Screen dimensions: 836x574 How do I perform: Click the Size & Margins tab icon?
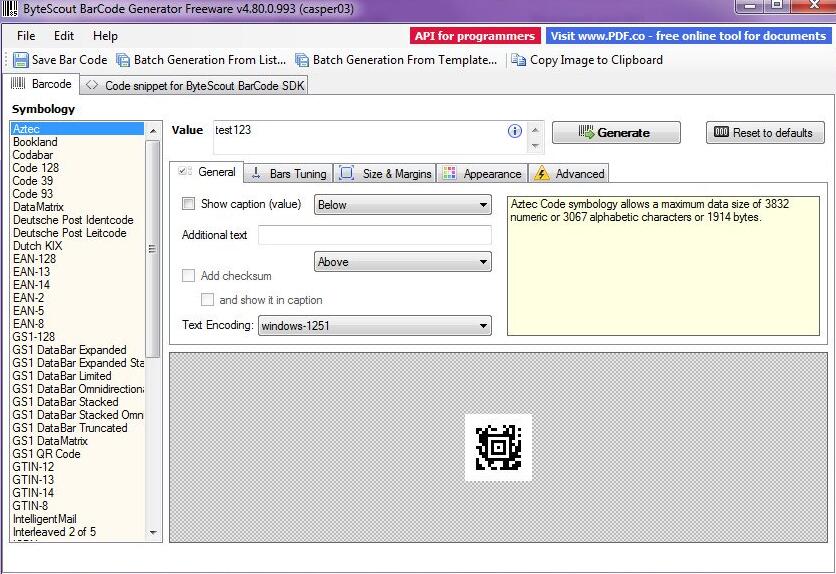pyautogui.click(x=347, y=173)
